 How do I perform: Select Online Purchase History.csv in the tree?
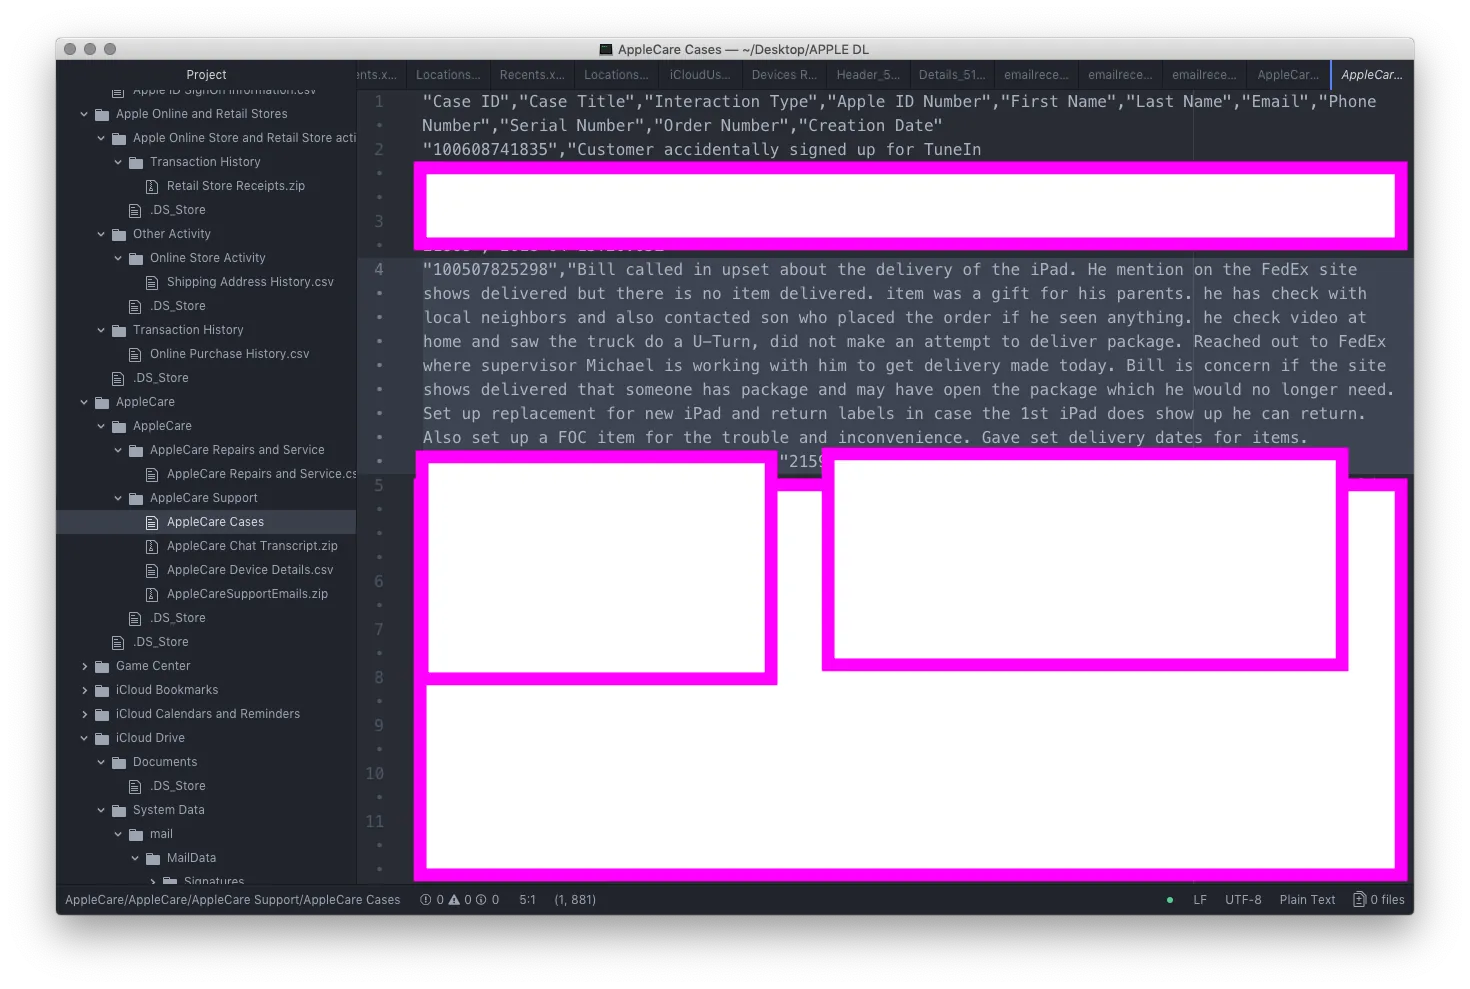[x=230, y=354]
